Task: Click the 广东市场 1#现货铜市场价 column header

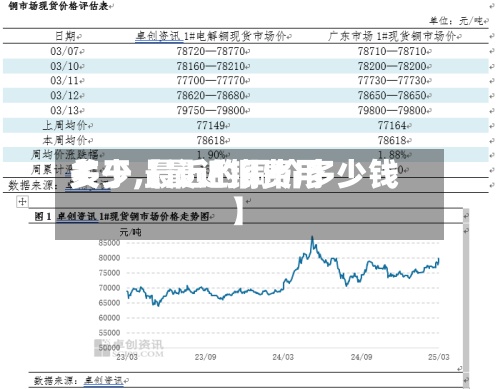Action: pyautogui.click(x=392, y=36)
